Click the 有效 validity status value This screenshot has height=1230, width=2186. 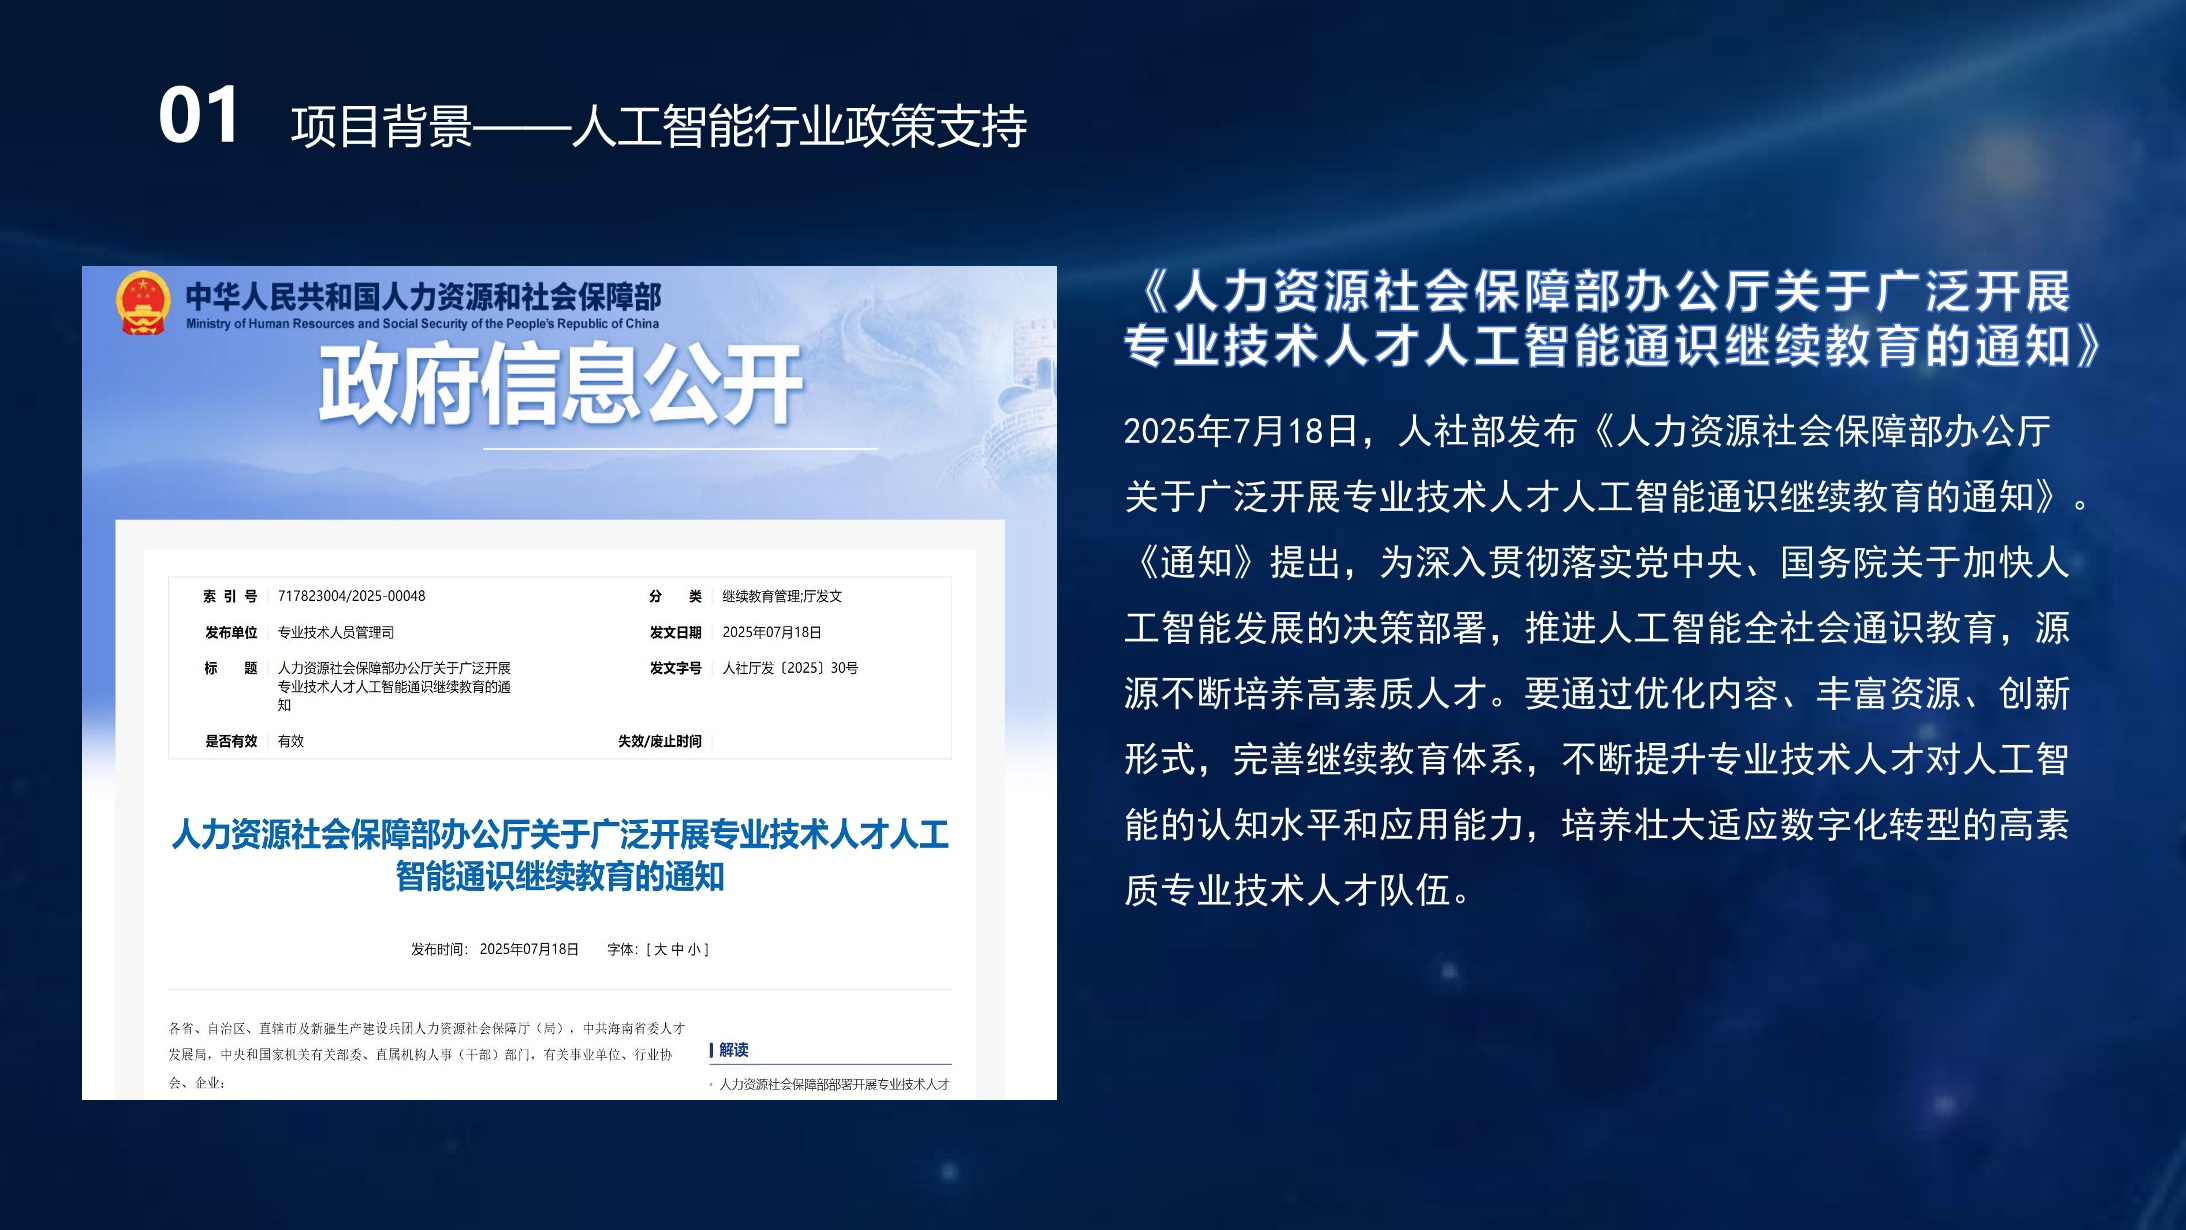pos(291,741)
